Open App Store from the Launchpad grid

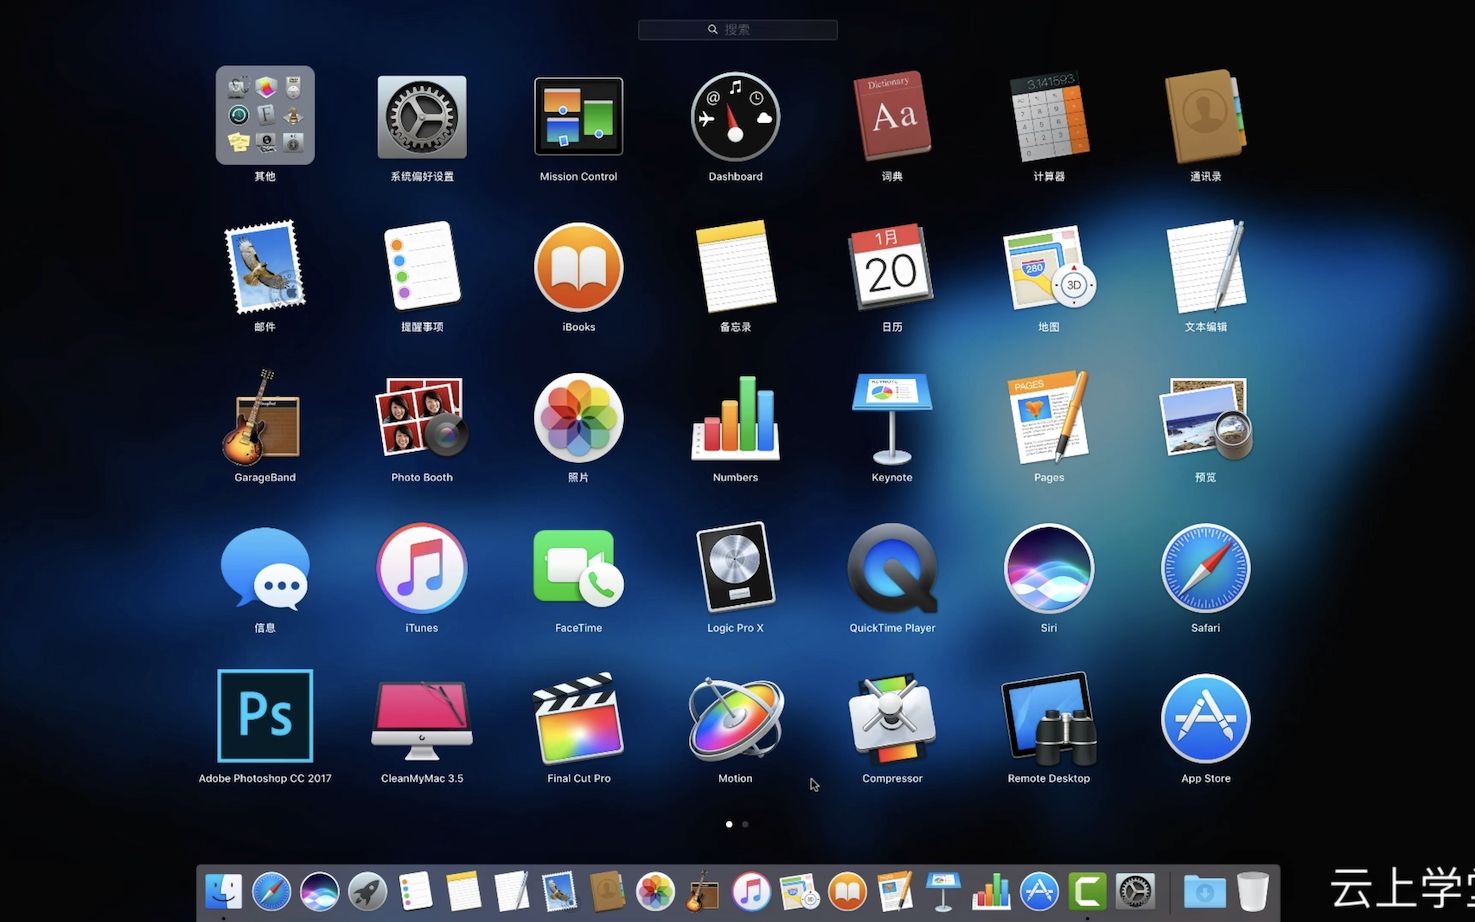pos(1206,718)
